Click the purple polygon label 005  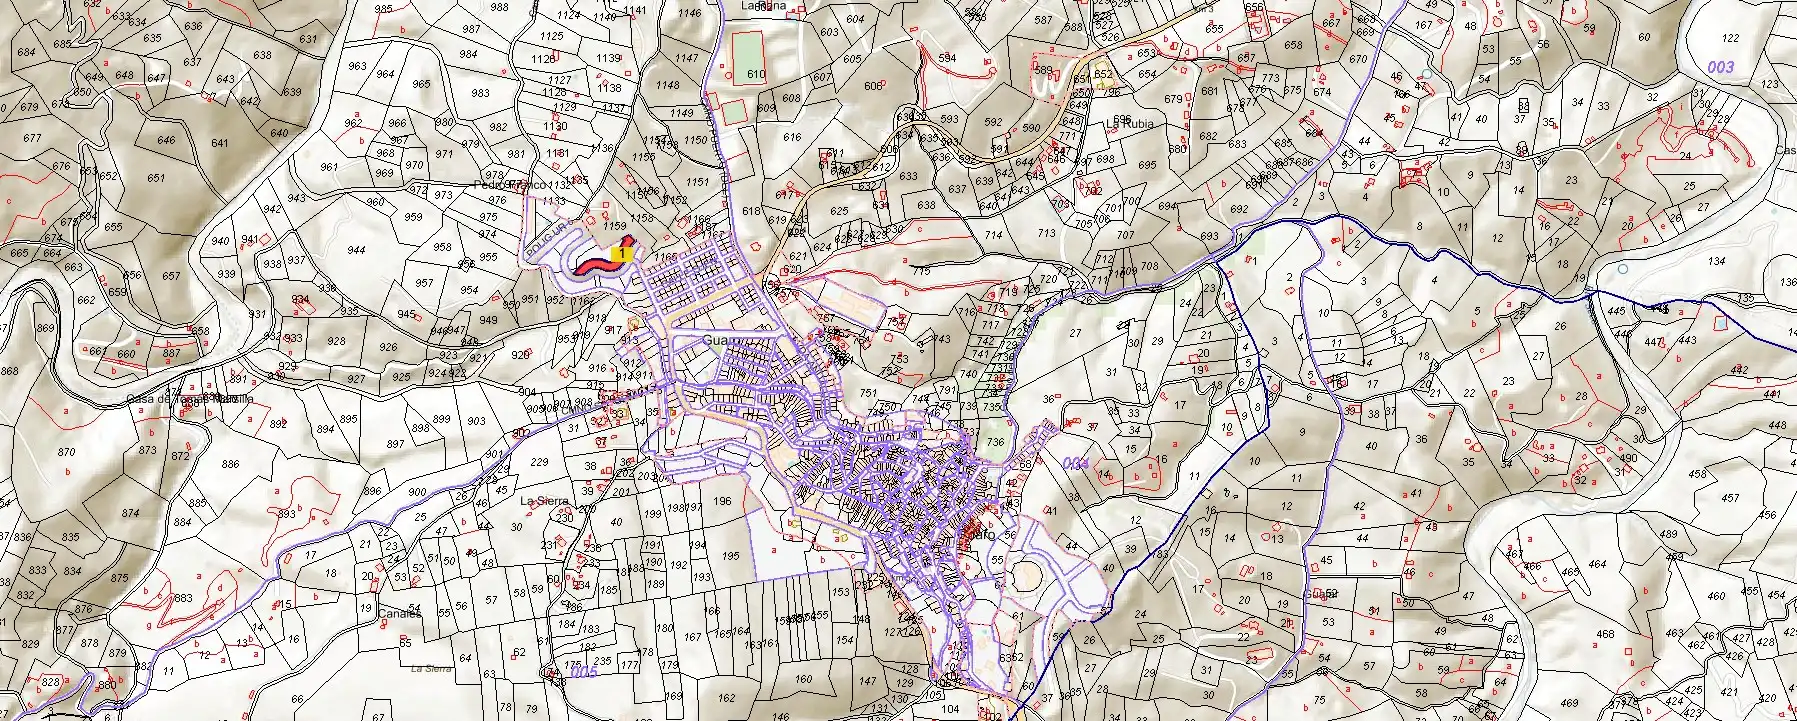584,672
